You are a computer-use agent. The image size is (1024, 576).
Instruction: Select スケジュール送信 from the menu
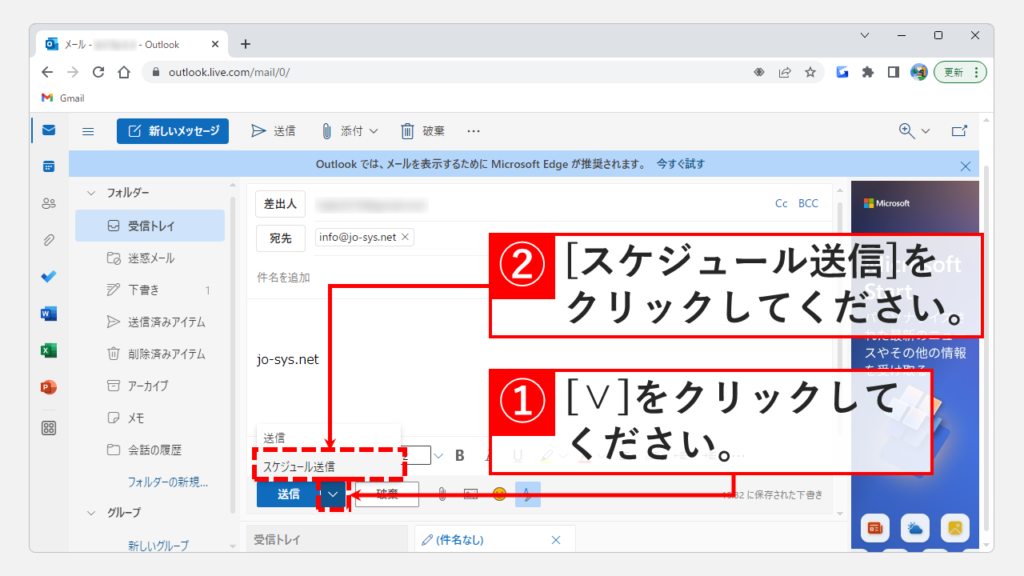click(299, 466)
